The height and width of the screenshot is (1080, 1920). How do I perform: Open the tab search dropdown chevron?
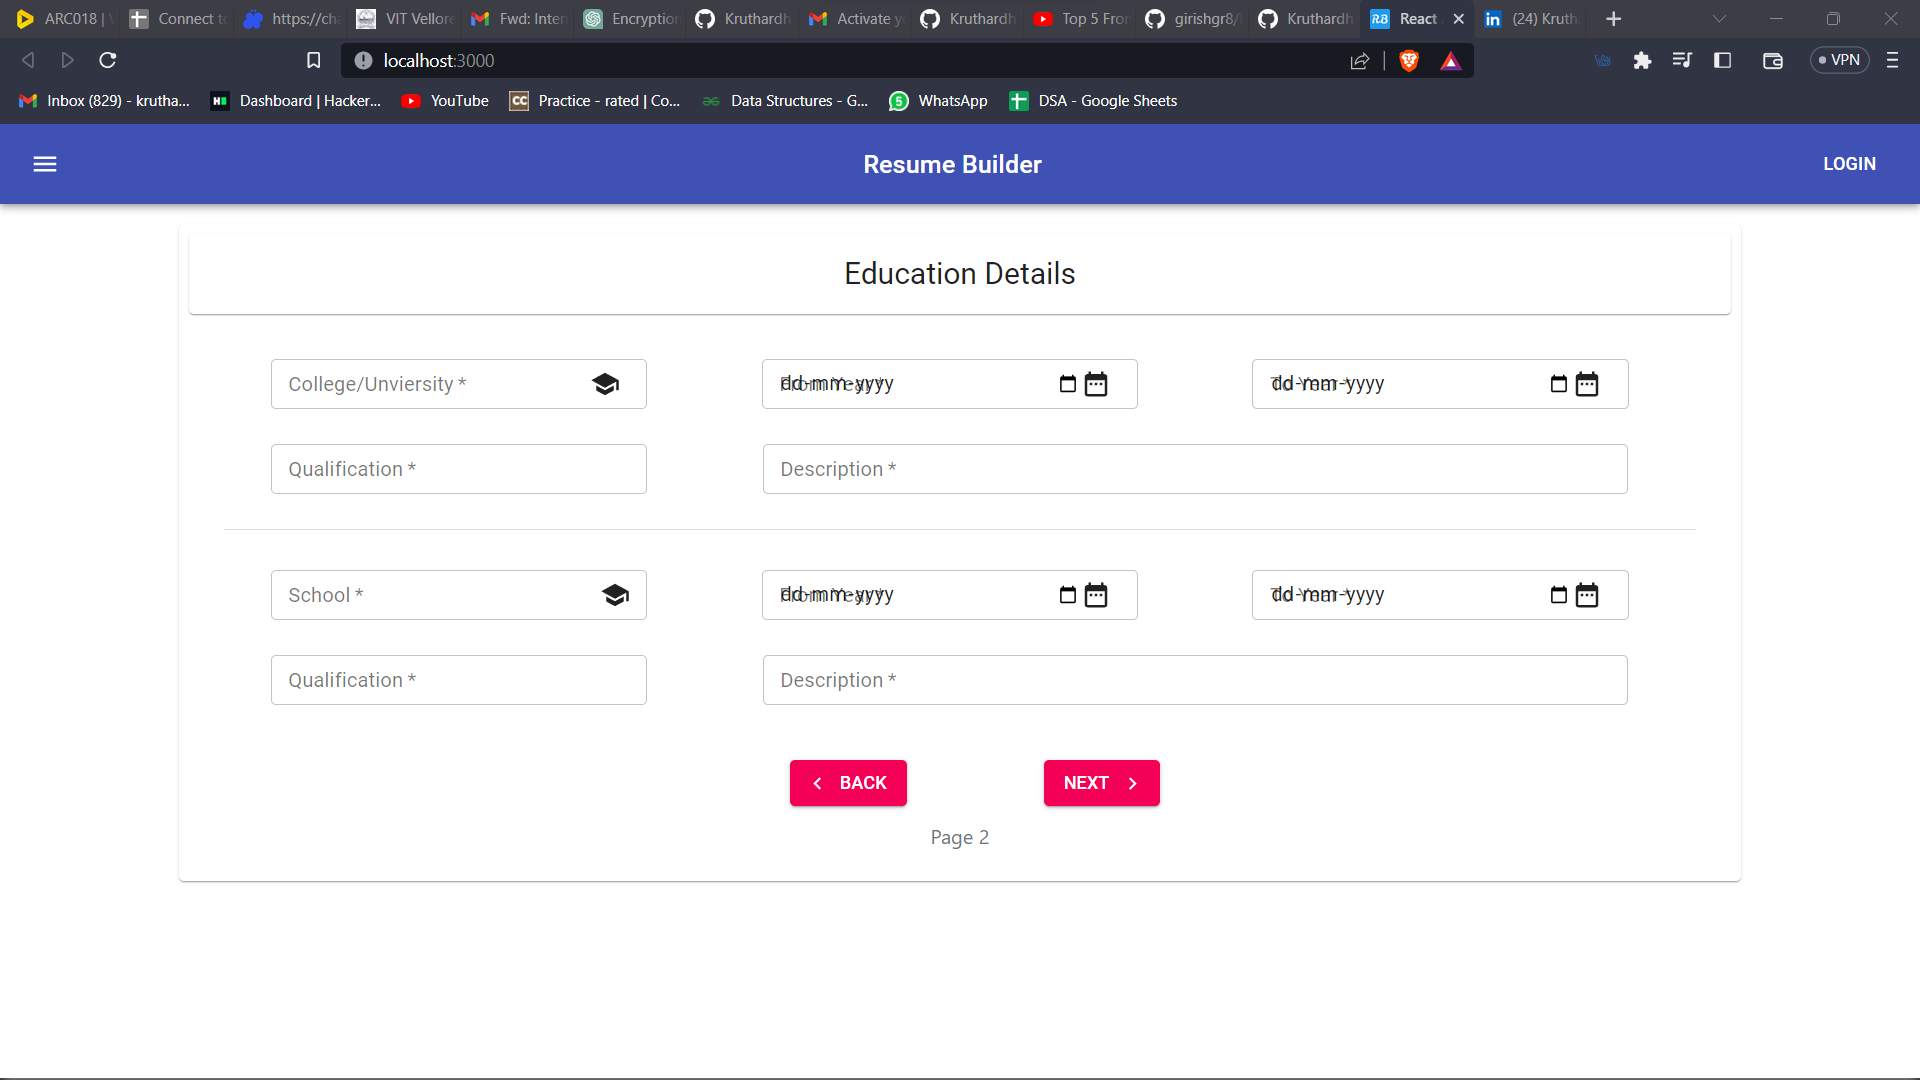(x=1719, y=18)
